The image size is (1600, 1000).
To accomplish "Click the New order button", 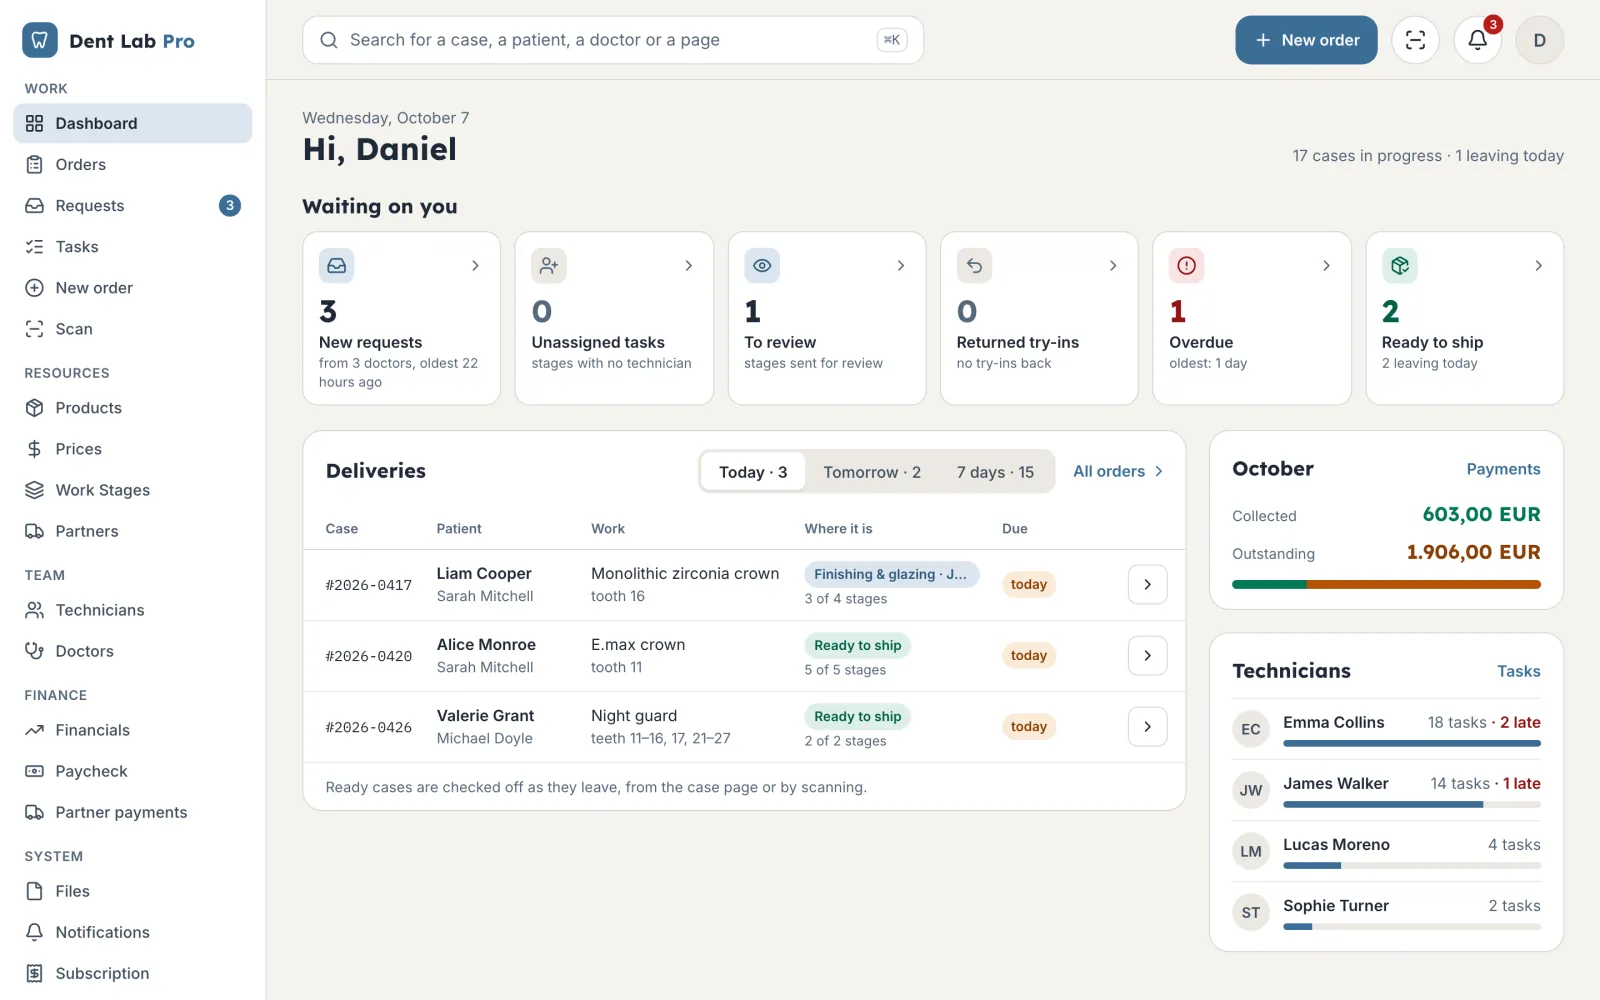I will (x=1306, y=40).
